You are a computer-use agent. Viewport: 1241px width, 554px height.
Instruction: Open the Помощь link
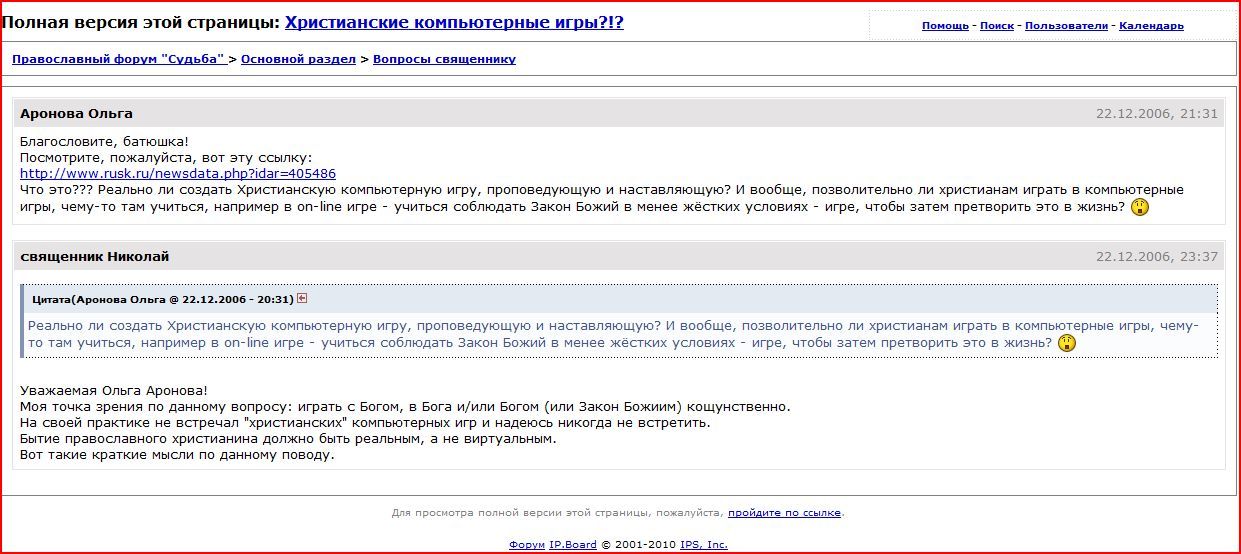(x=945, y=26)
